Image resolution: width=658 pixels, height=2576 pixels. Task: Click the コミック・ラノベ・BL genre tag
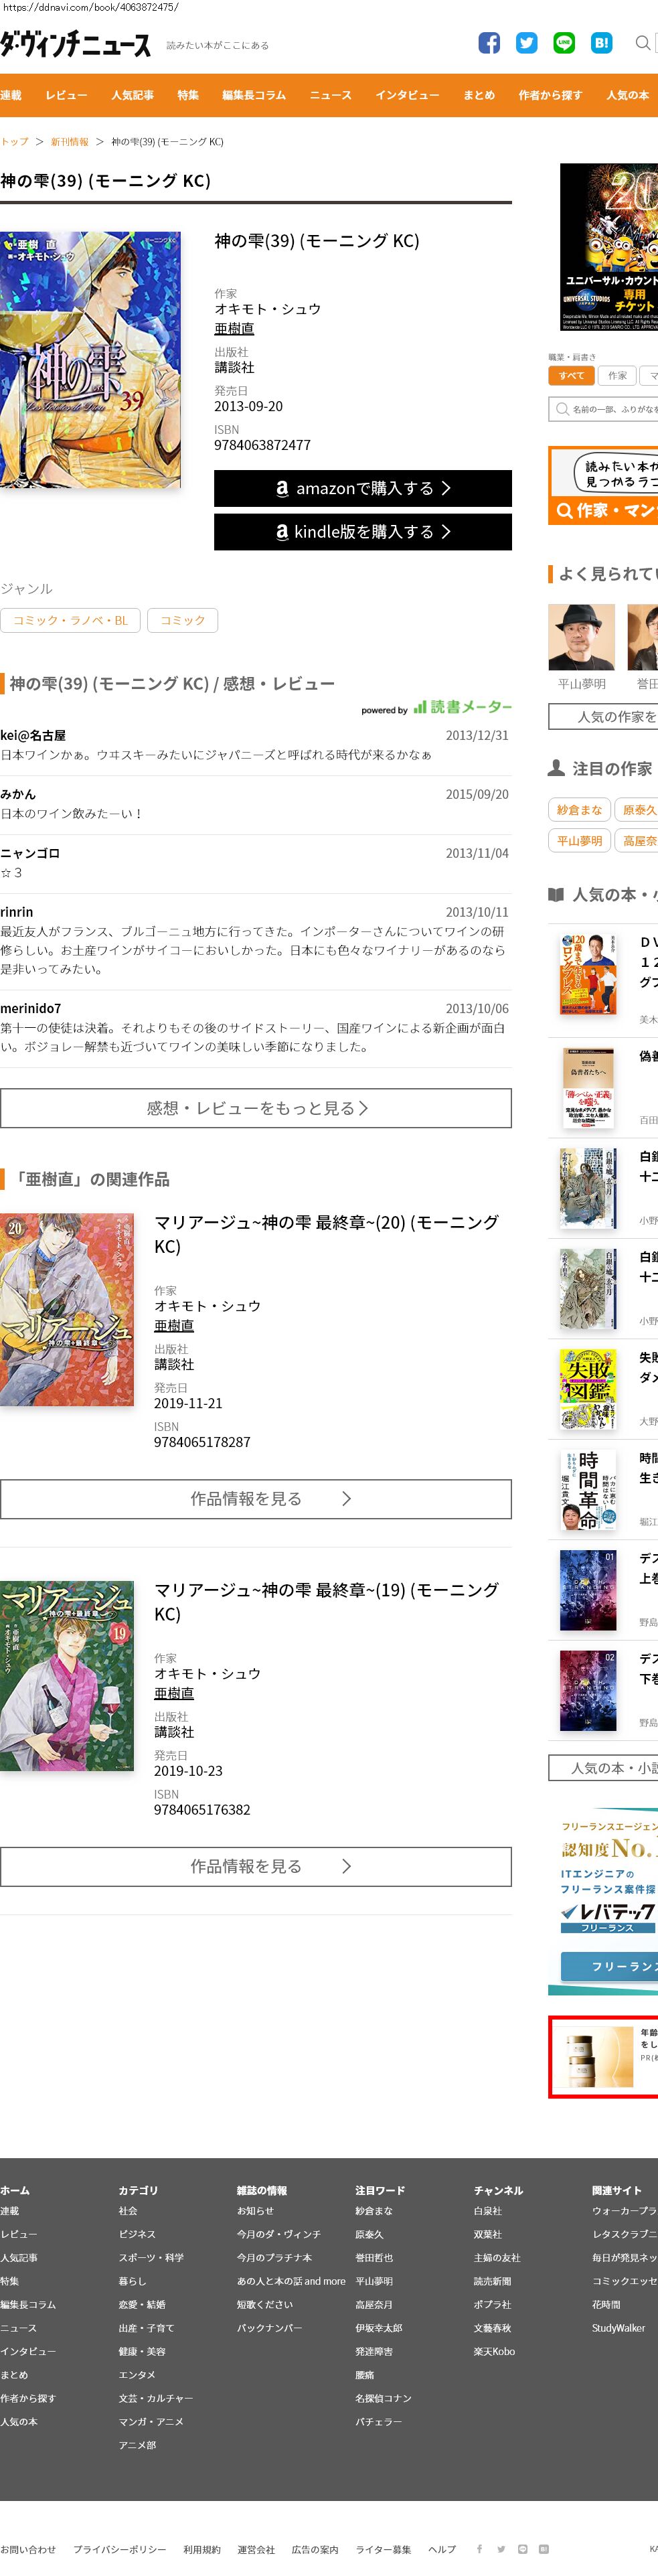point(70,620)
